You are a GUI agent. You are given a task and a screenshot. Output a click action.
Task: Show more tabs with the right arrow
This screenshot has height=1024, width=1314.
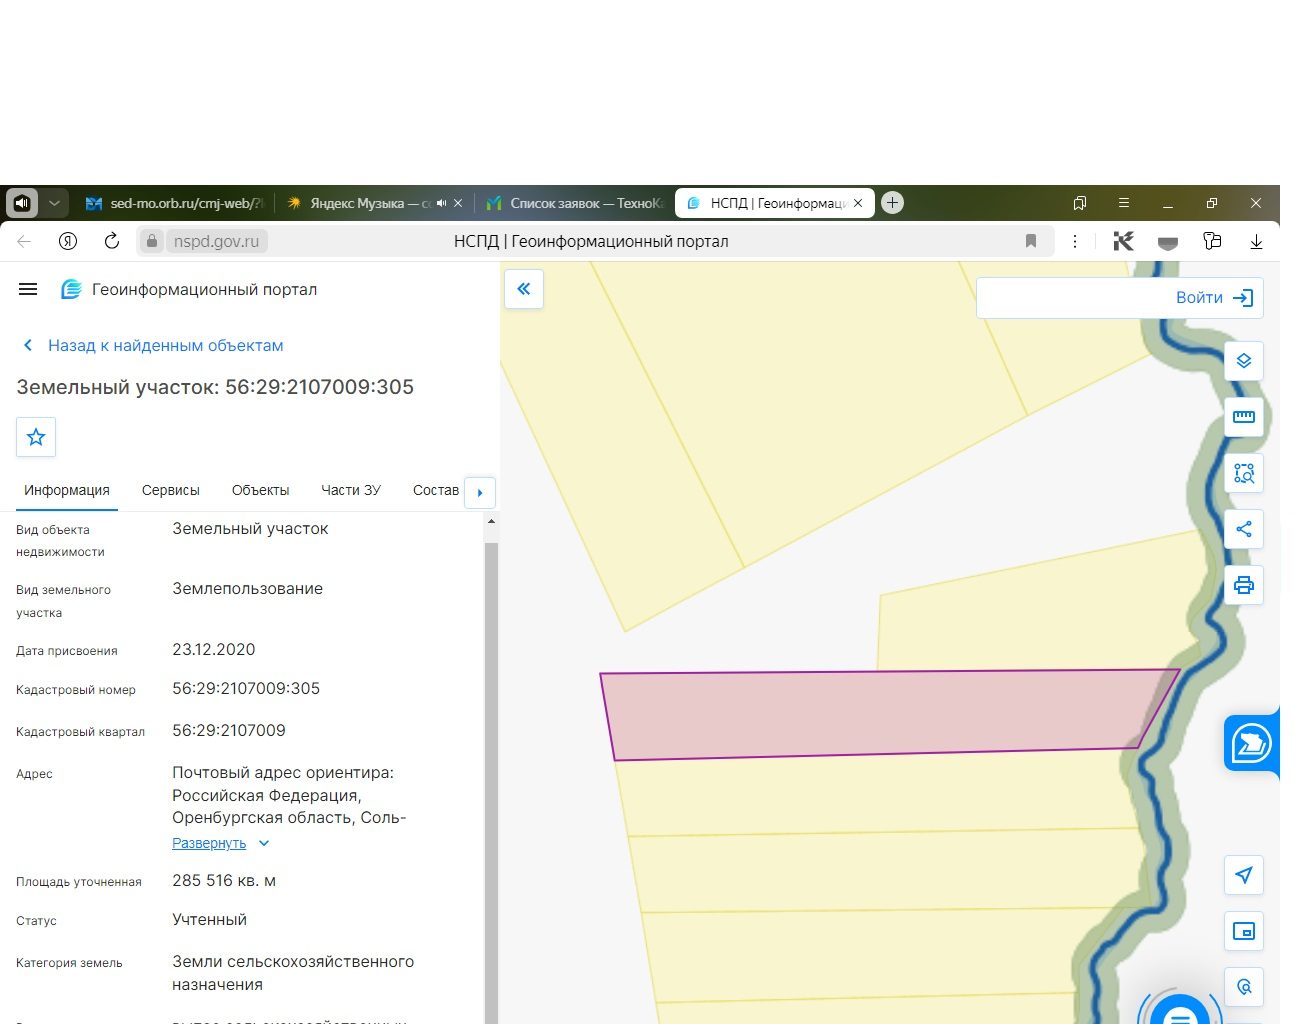click(x=480, y=492)
